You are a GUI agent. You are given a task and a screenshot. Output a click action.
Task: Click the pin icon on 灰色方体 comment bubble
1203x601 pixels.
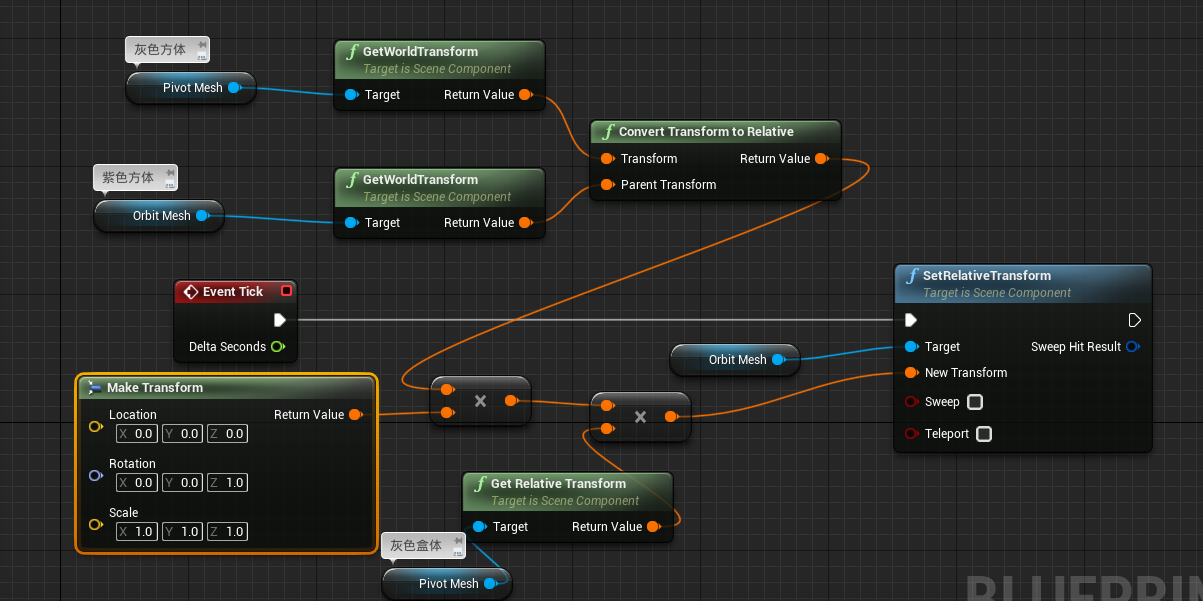[x=201, y=44]
